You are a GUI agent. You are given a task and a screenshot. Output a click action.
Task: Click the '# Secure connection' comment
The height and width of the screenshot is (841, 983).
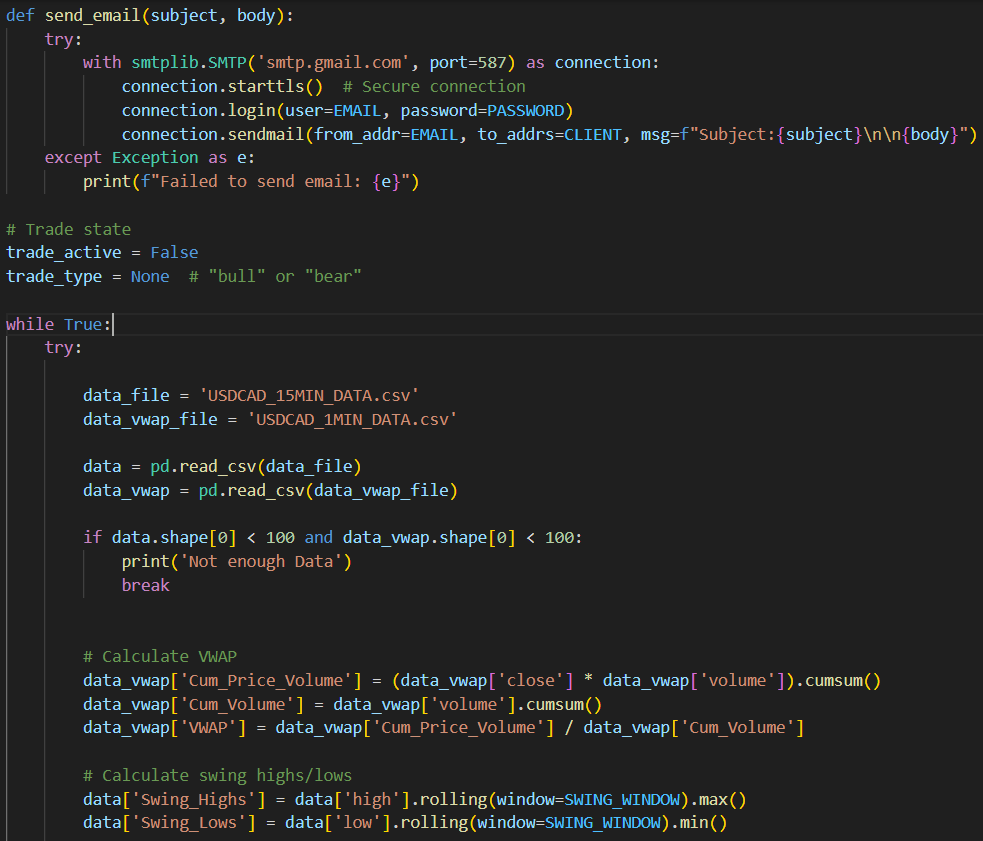coord(434,87)
